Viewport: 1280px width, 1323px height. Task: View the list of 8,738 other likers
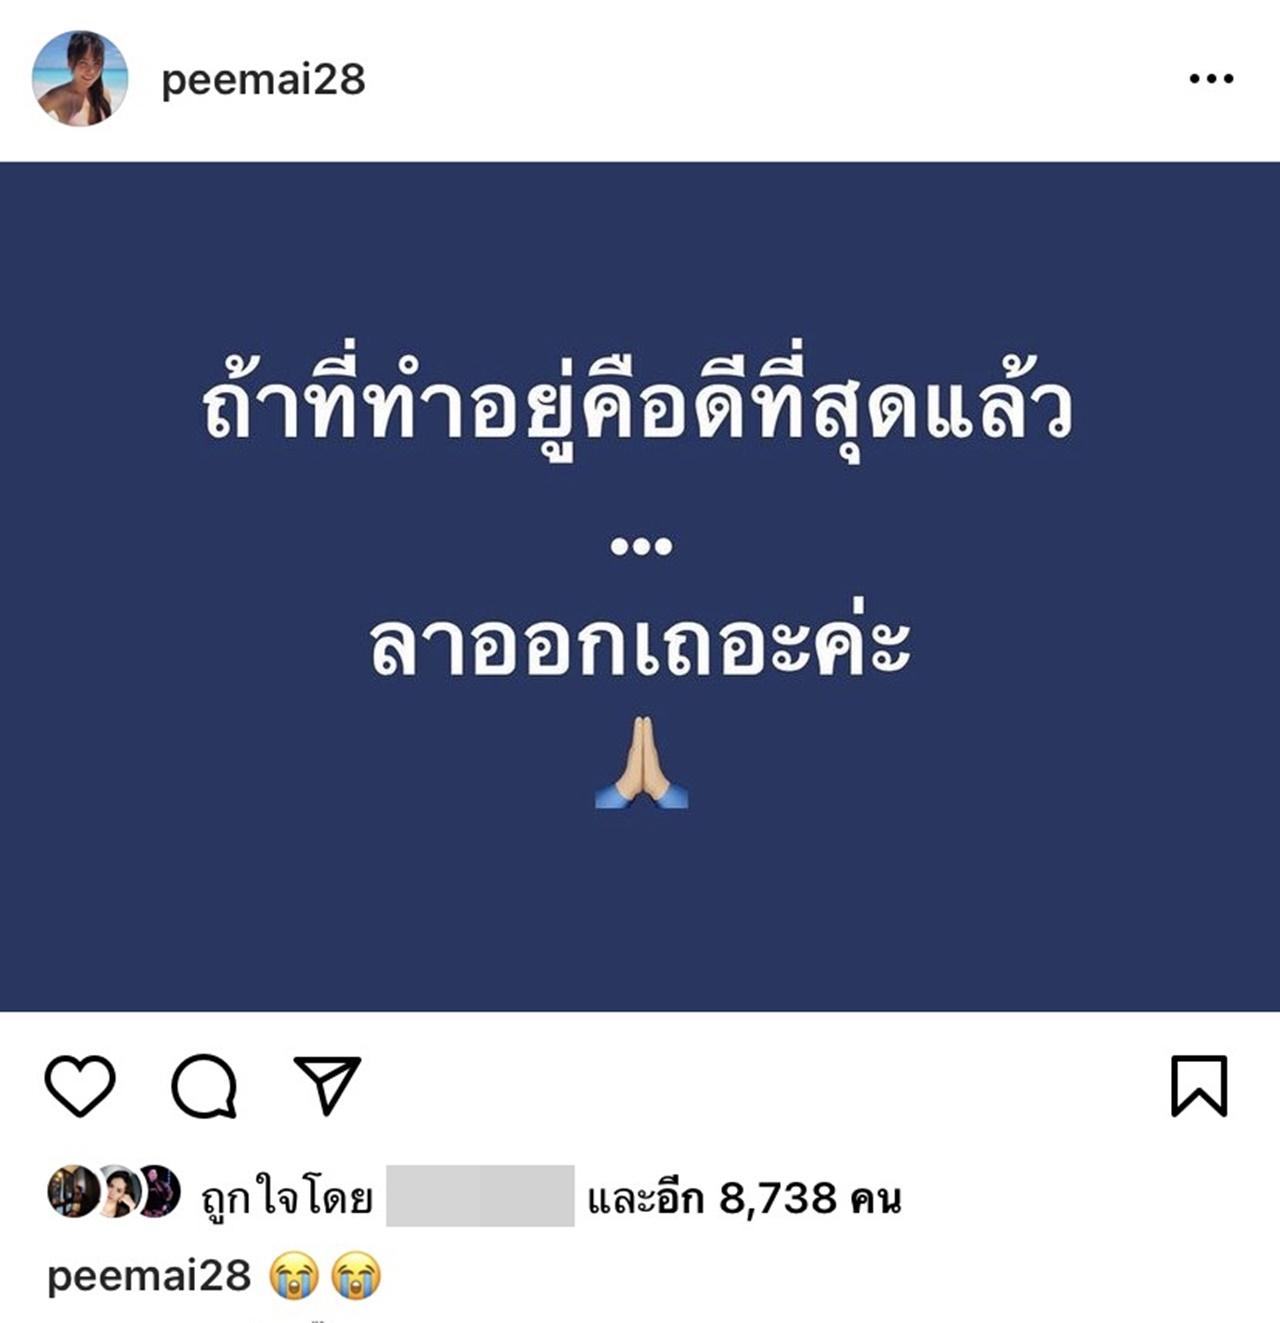(x=744, y=1197)
